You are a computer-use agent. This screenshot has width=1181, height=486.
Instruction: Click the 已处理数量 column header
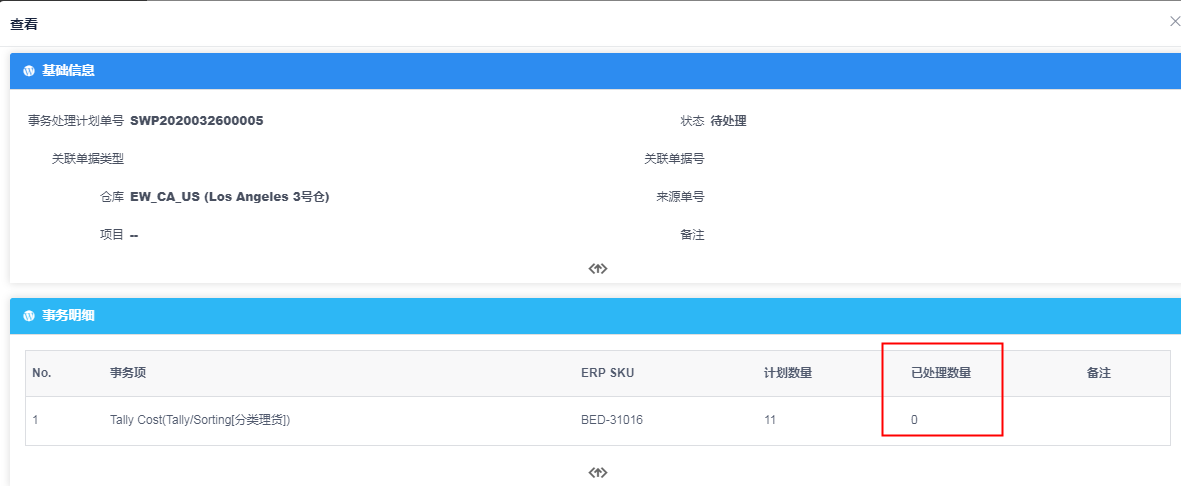tap(941, 373)
